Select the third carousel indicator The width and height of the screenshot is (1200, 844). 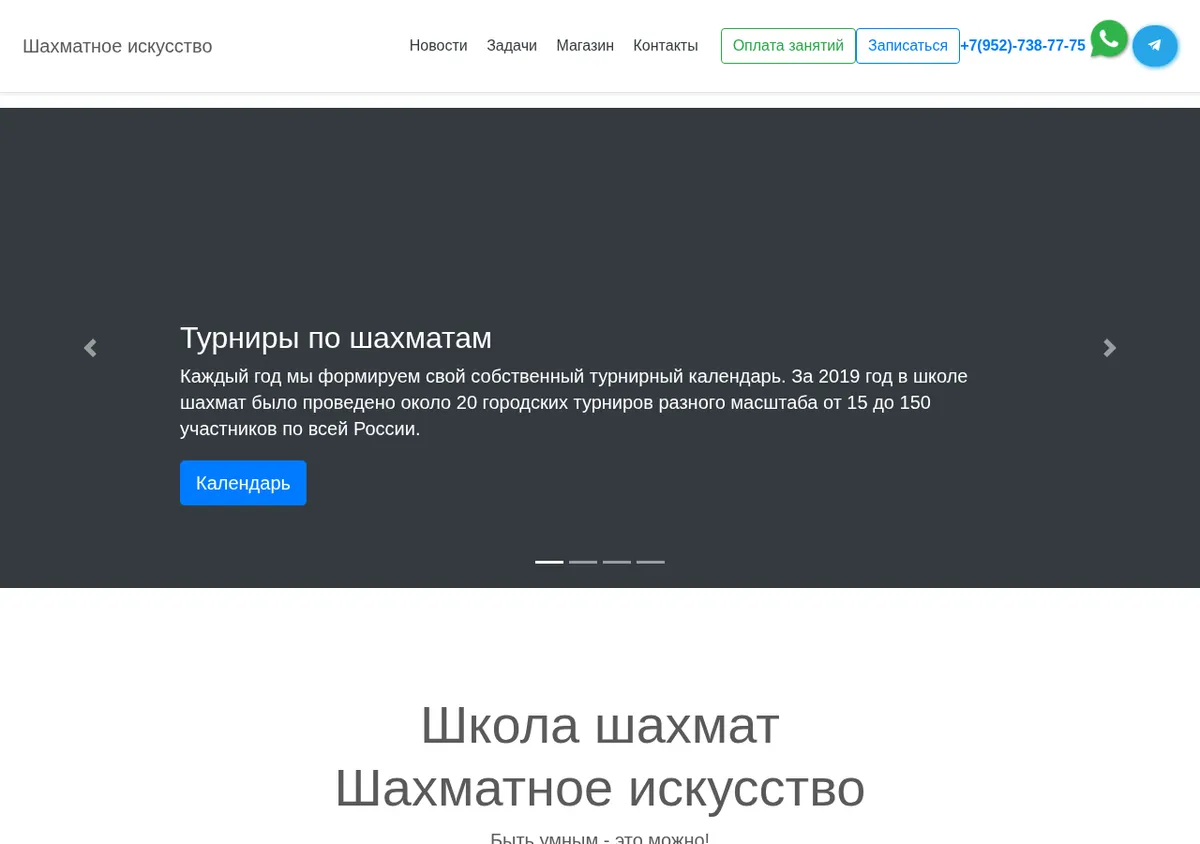click(x=617, y=562)
